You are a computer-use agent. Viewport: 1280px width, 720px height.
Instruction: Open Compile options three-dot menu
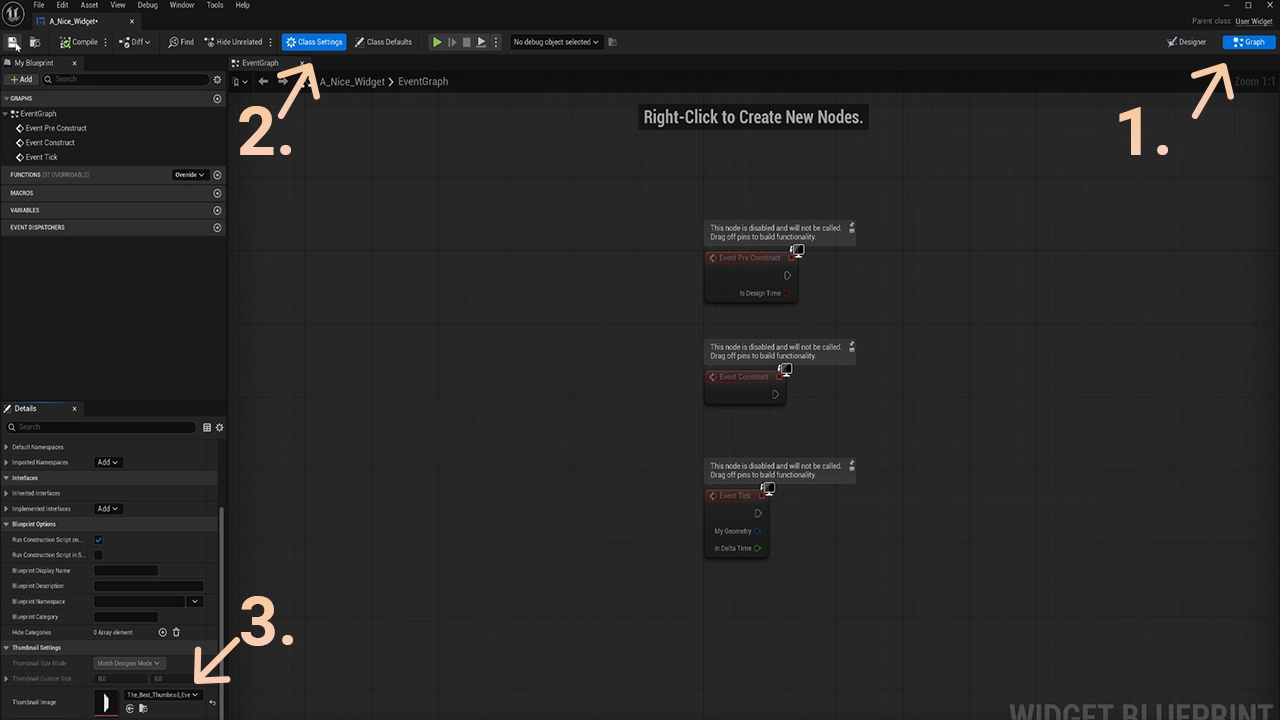(106, 42)
